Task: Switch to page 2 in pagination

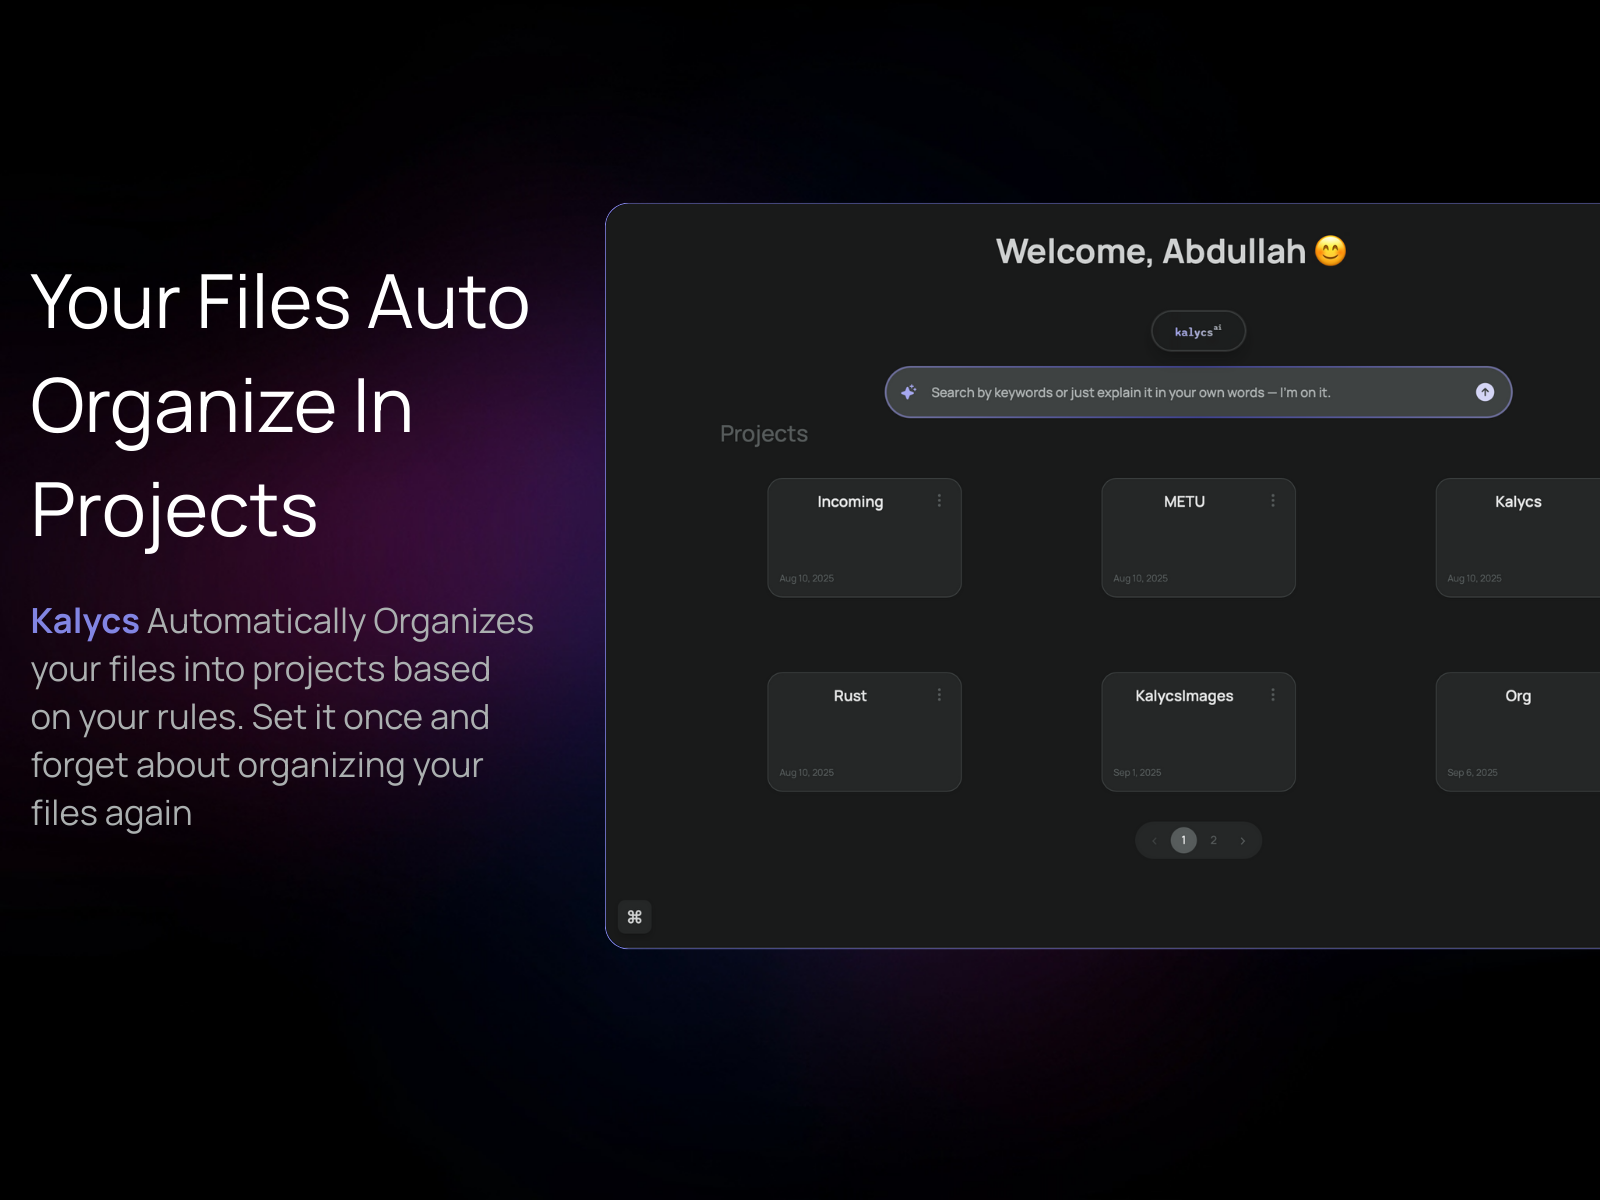Action: pos(1213,840)
